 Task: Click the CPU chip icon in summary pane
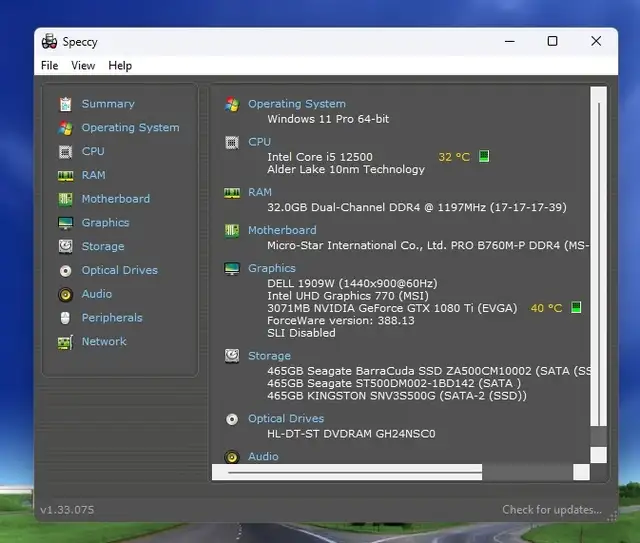[x=232, y=142]
